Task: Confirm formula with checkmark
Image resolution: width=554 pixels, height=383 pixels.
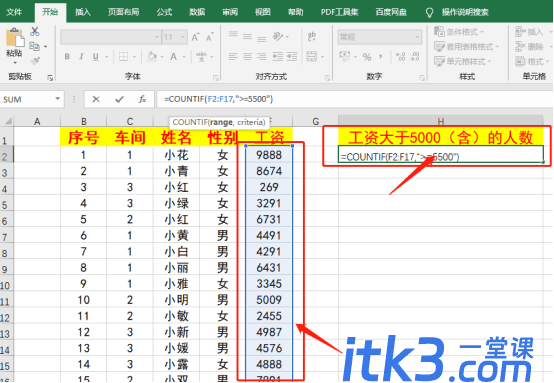Action: coord(119,99)
